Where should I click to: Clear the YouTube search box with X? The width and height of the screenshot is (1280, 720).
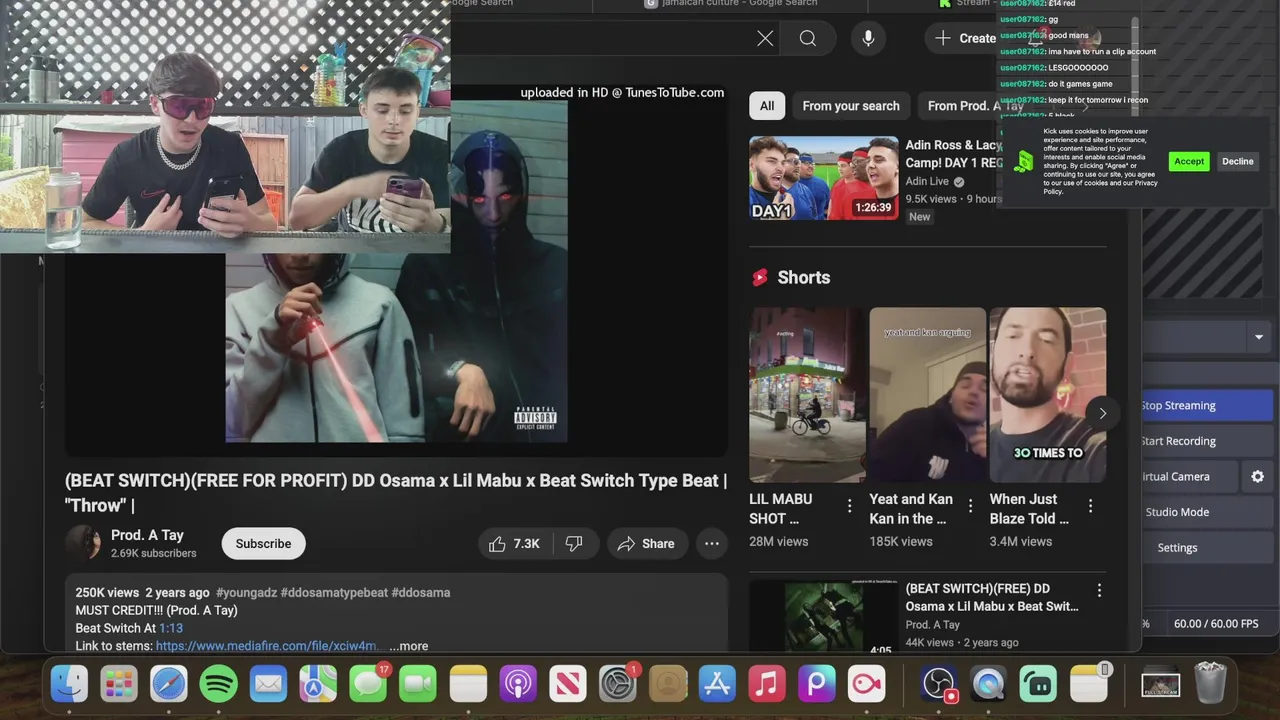click(x=765, y=38)
